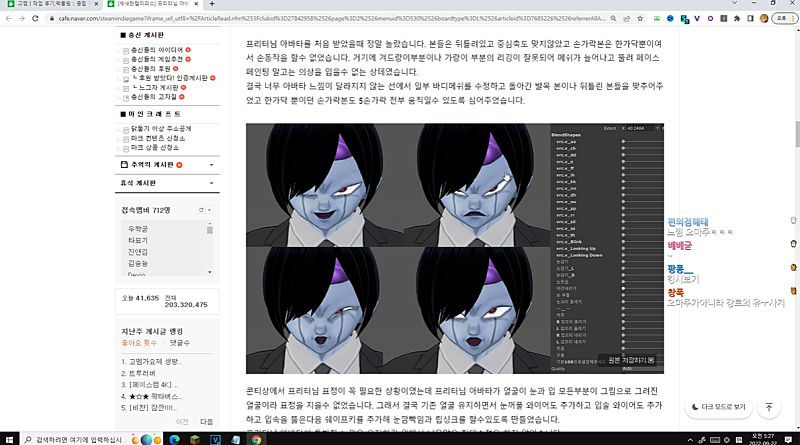Click 다음 in weekly ranking list
Viewport: 800px width, 445px height.
tap(206, 421)
